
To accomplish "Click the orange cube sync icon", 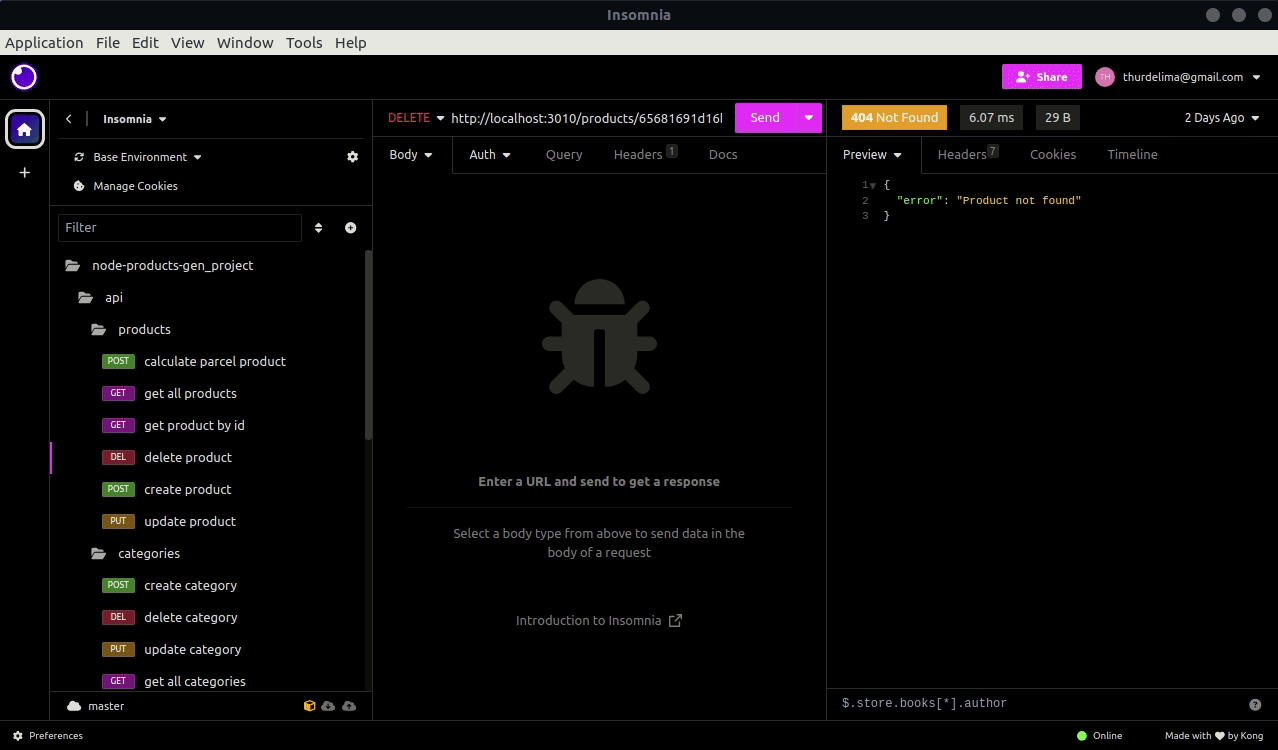I will click(x=310, y=706).
